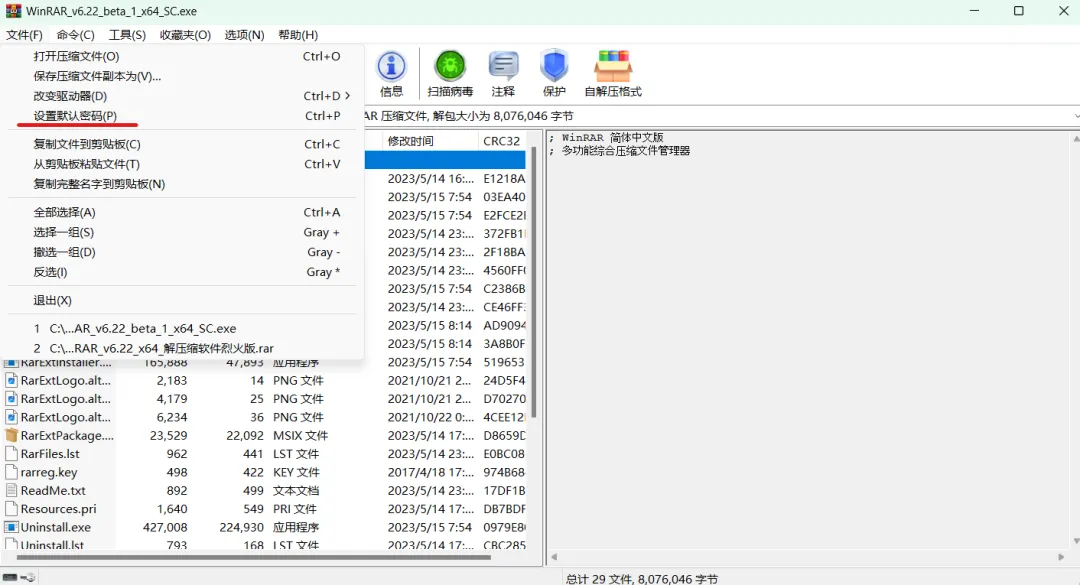Click the Uninstall.exe file icon
Viewport: 1080px width, 585px height.
pyautogui.click(x=11, y=527)
